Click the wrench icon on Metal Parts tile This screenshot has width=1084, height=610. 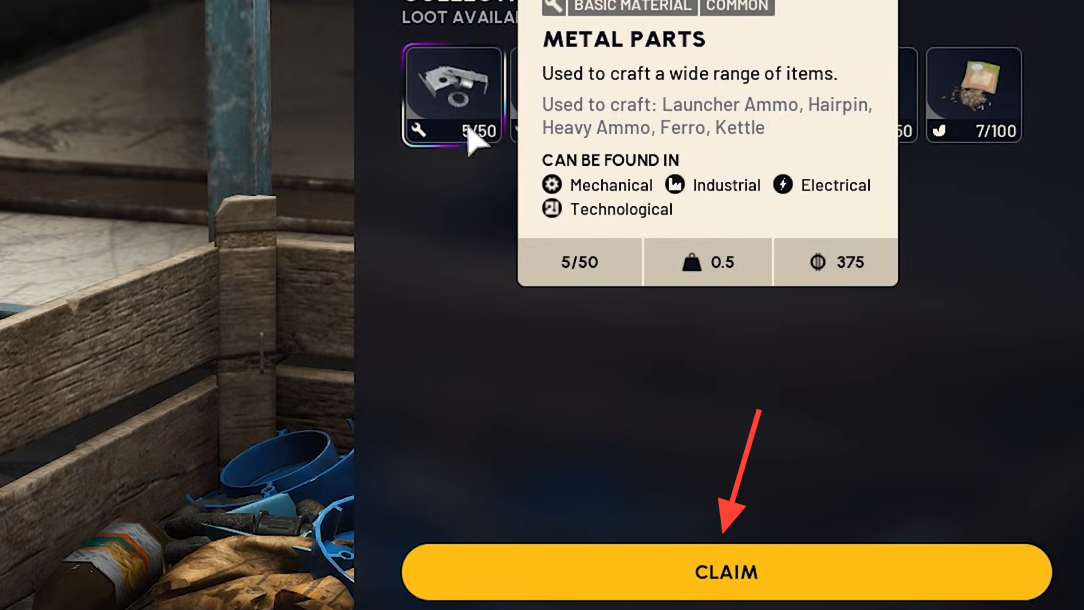click(418, 130)
